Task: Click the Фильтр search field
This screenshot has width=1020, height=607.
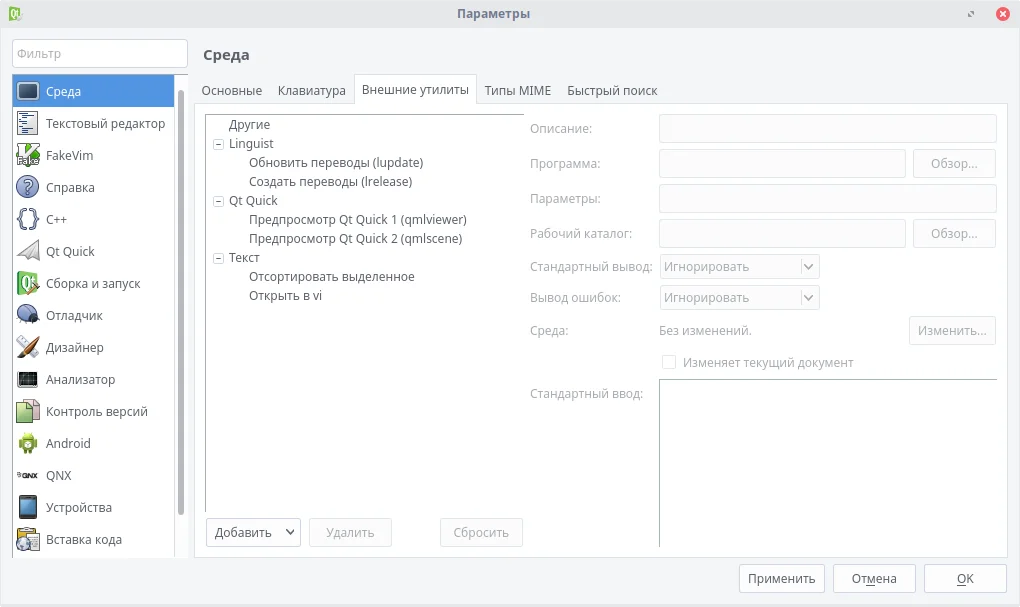Action: [99, 54]
